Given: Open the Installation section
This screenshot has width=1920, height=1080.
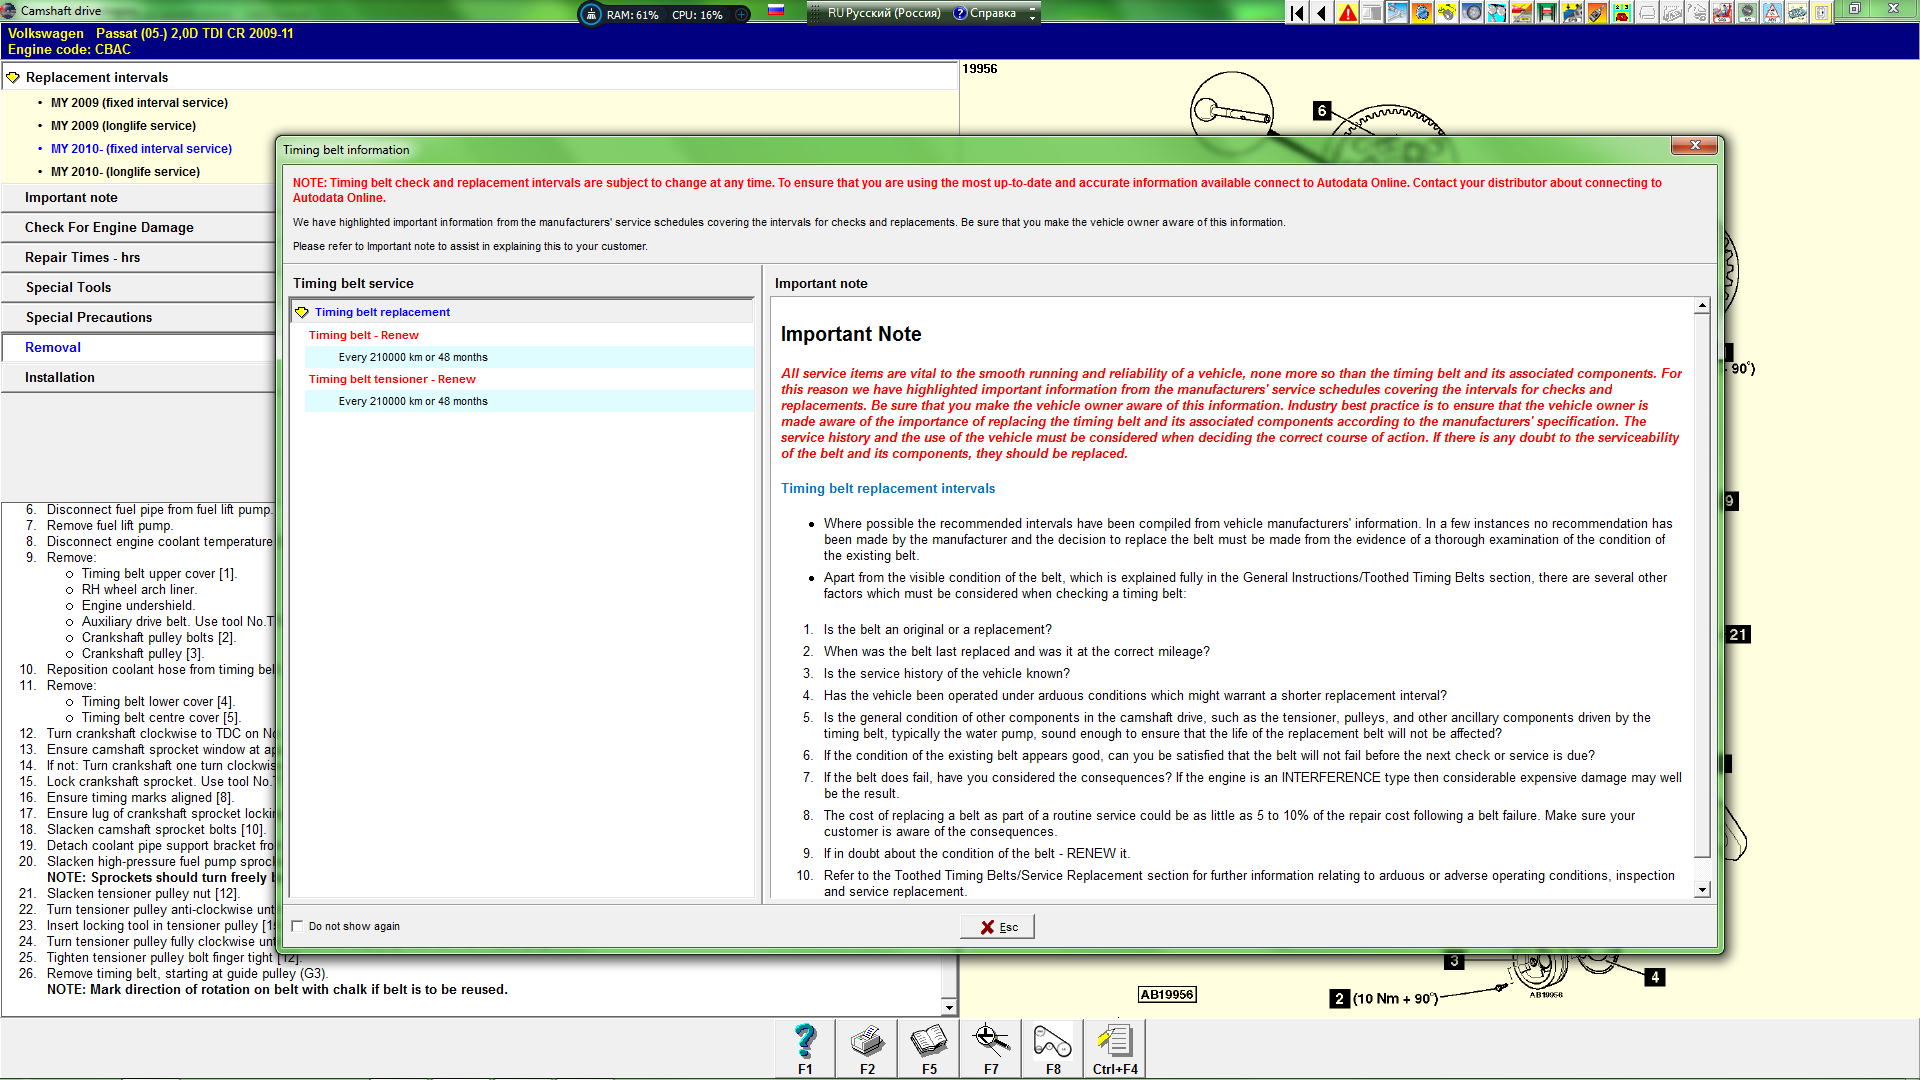Looking at the screenshot, I should (x=139, y=377).
